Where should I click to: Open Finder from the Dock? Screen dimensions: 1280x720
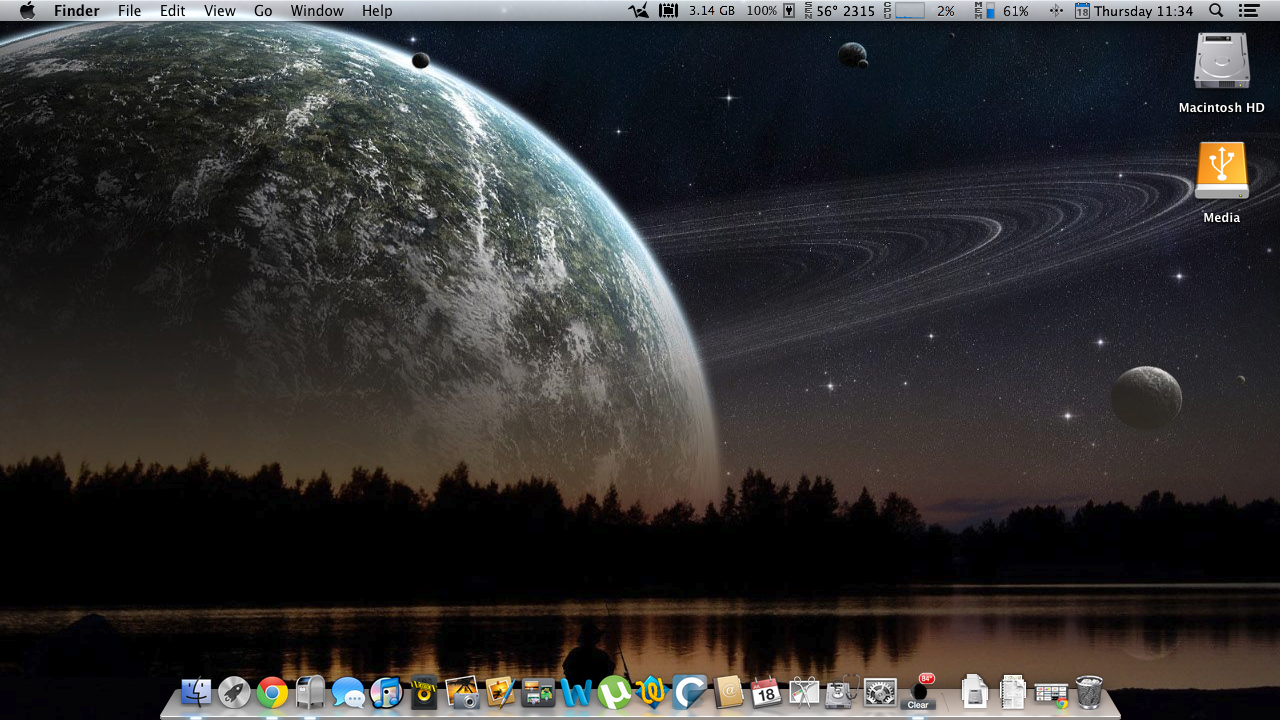(x=196, y=692)
